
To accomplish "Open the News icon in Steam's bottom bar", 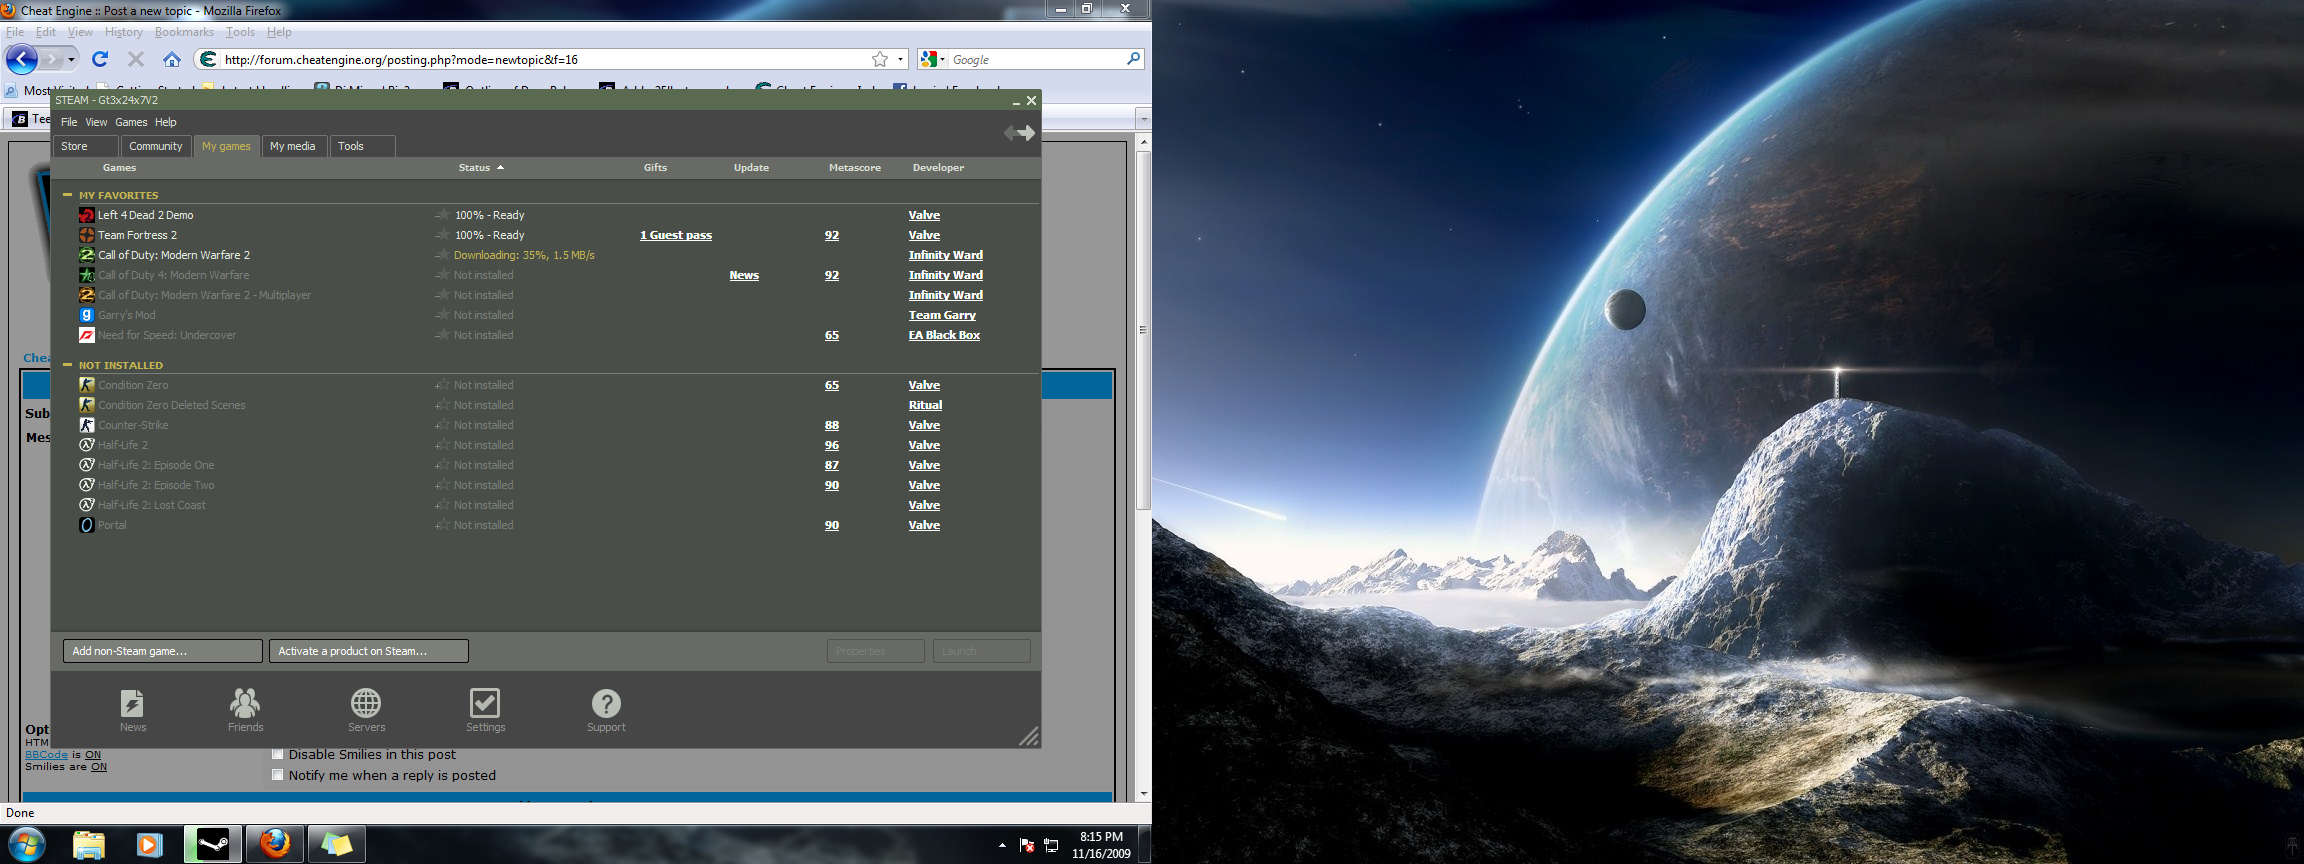I will (132, 703).
